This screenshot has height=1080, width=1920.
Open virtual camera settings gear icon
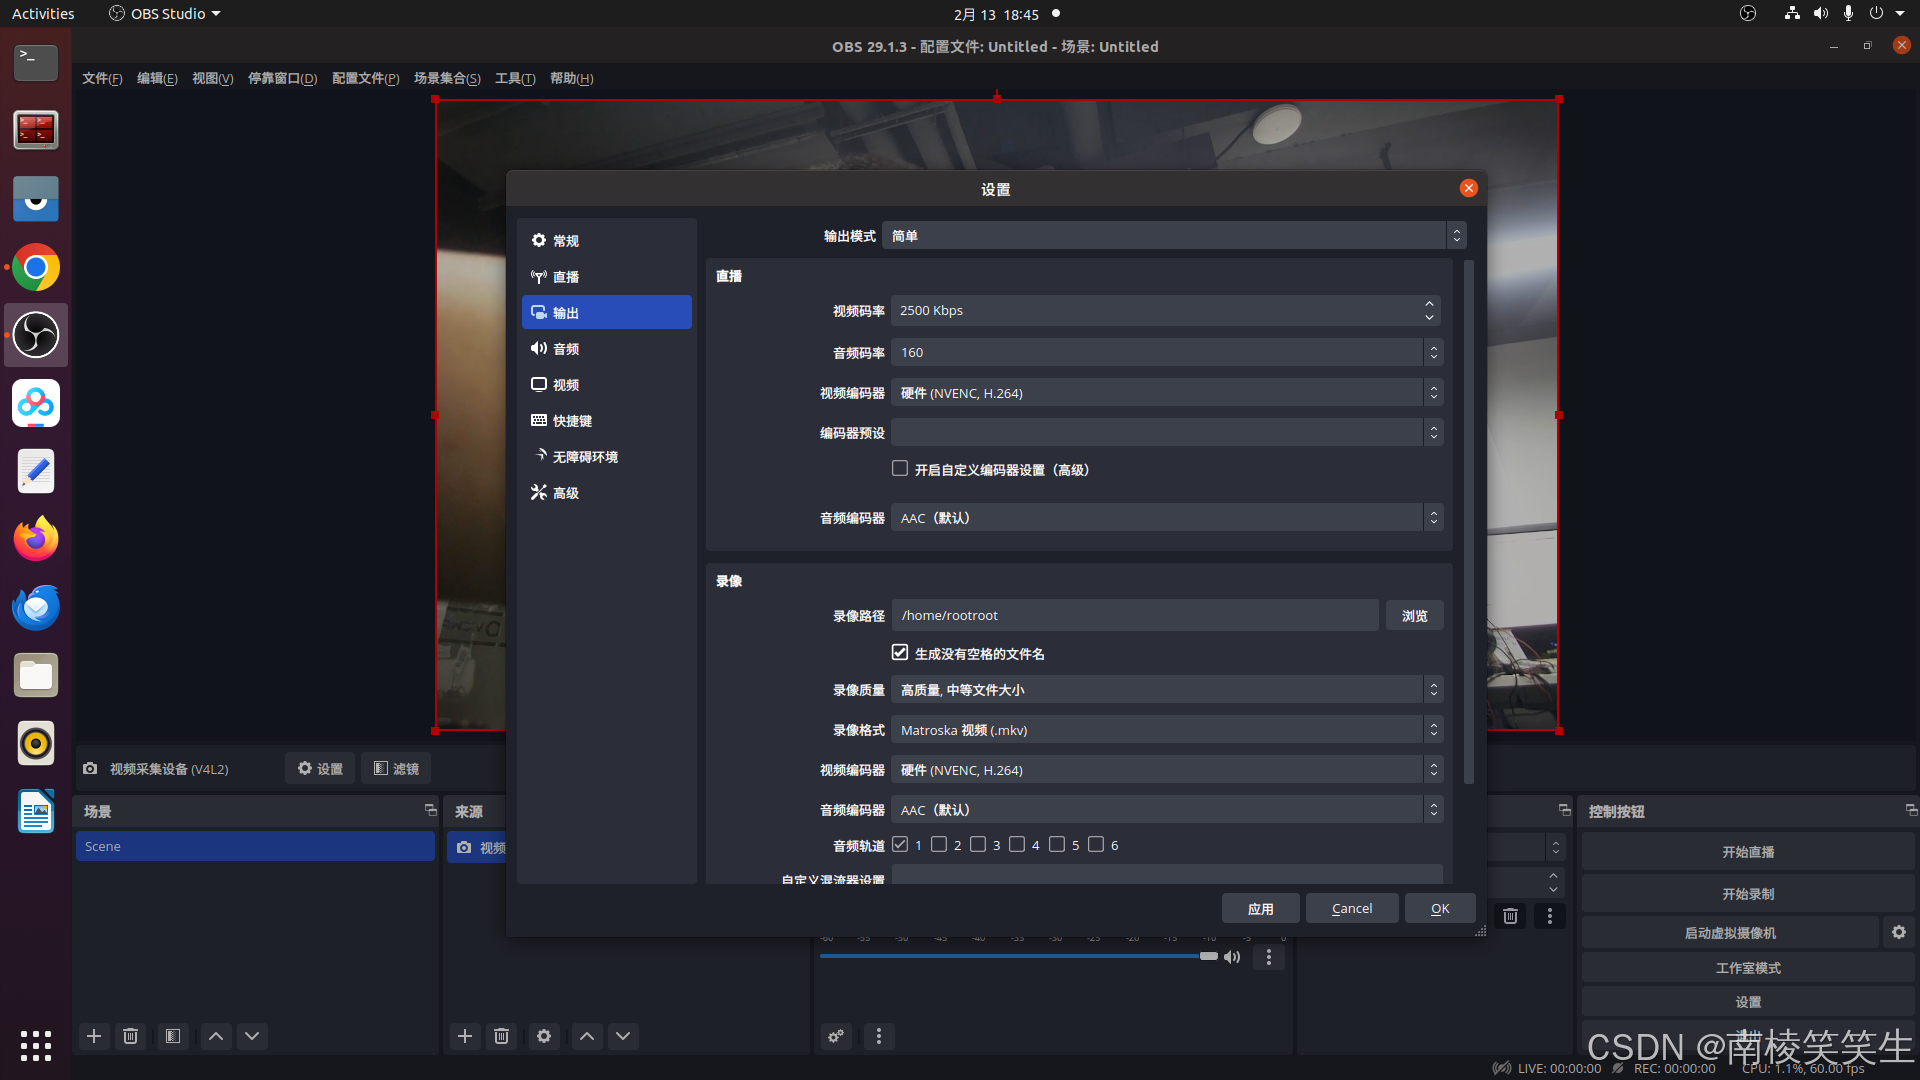click(1898, 932)
